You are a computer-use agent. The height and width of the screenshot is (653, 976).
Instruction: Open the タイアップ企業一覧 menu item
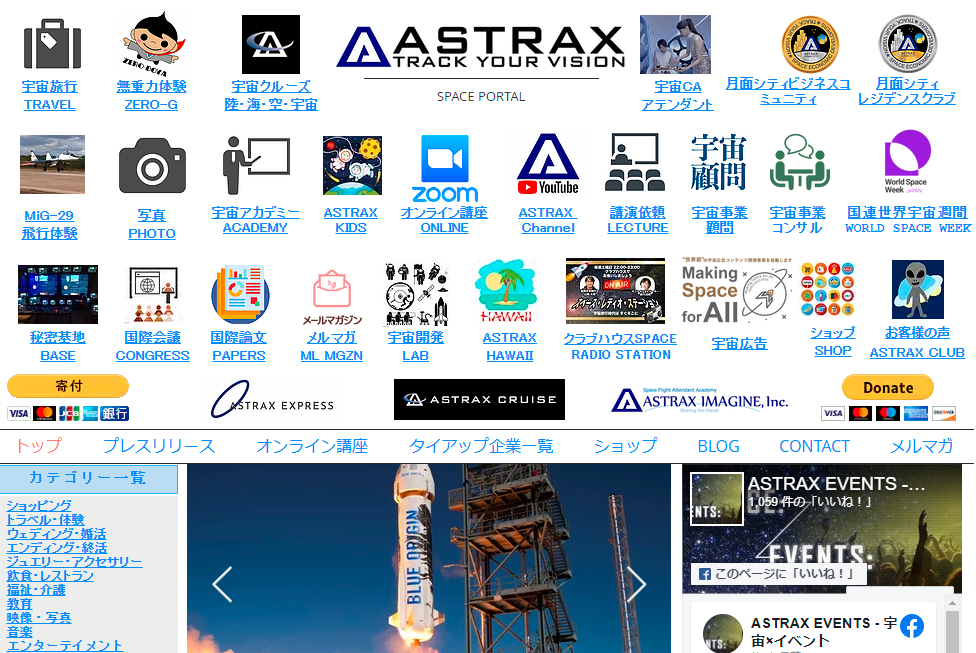pos(481,446)
